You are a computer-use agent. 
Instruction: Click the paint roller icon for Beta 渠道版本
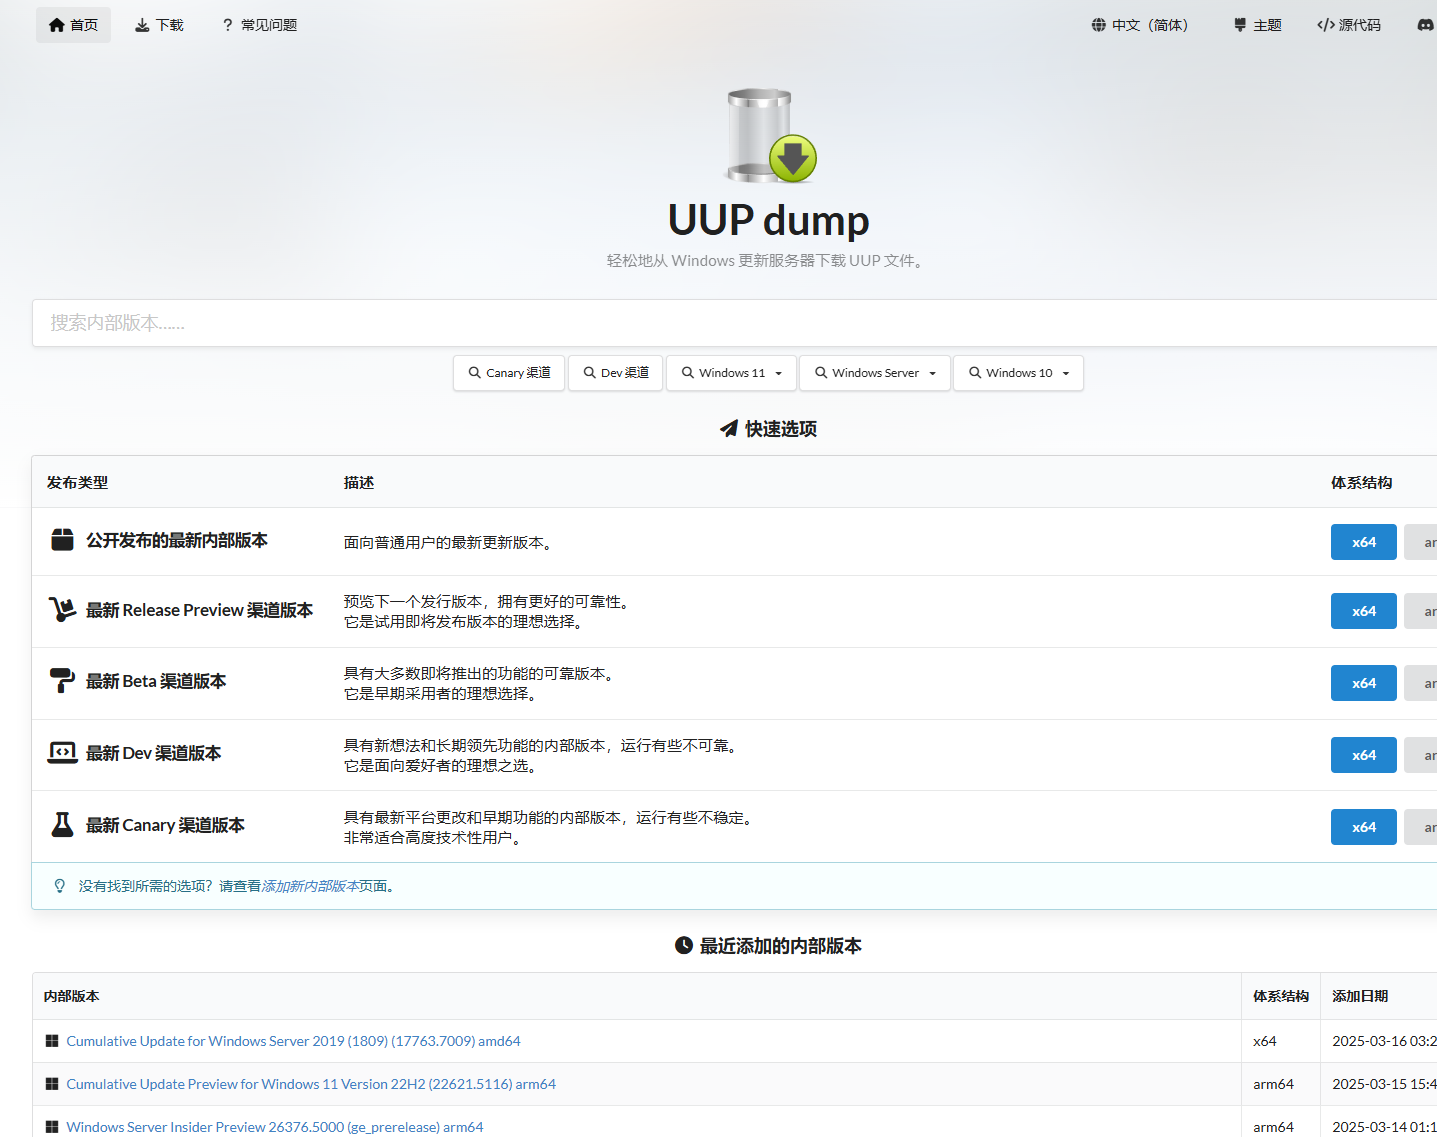[62, 681]
